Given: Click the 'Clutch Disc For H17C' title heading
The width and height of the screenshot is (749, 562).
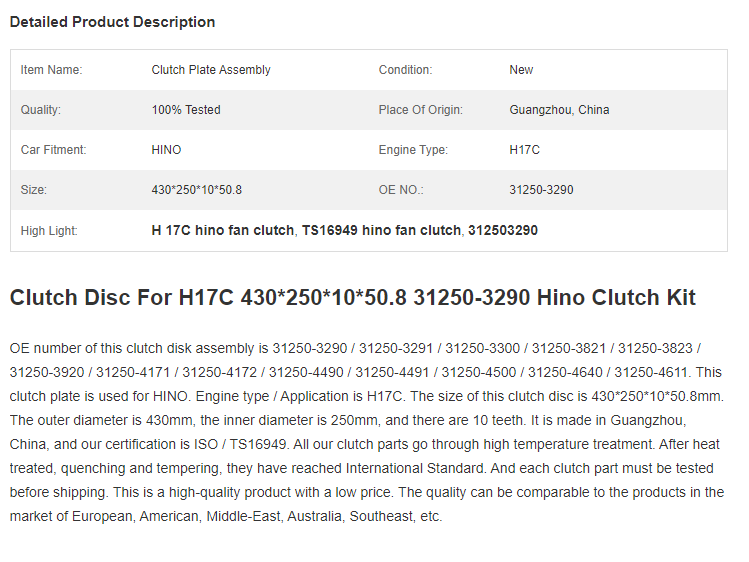Looking at the screenshot, I should (x=353, y=297).
